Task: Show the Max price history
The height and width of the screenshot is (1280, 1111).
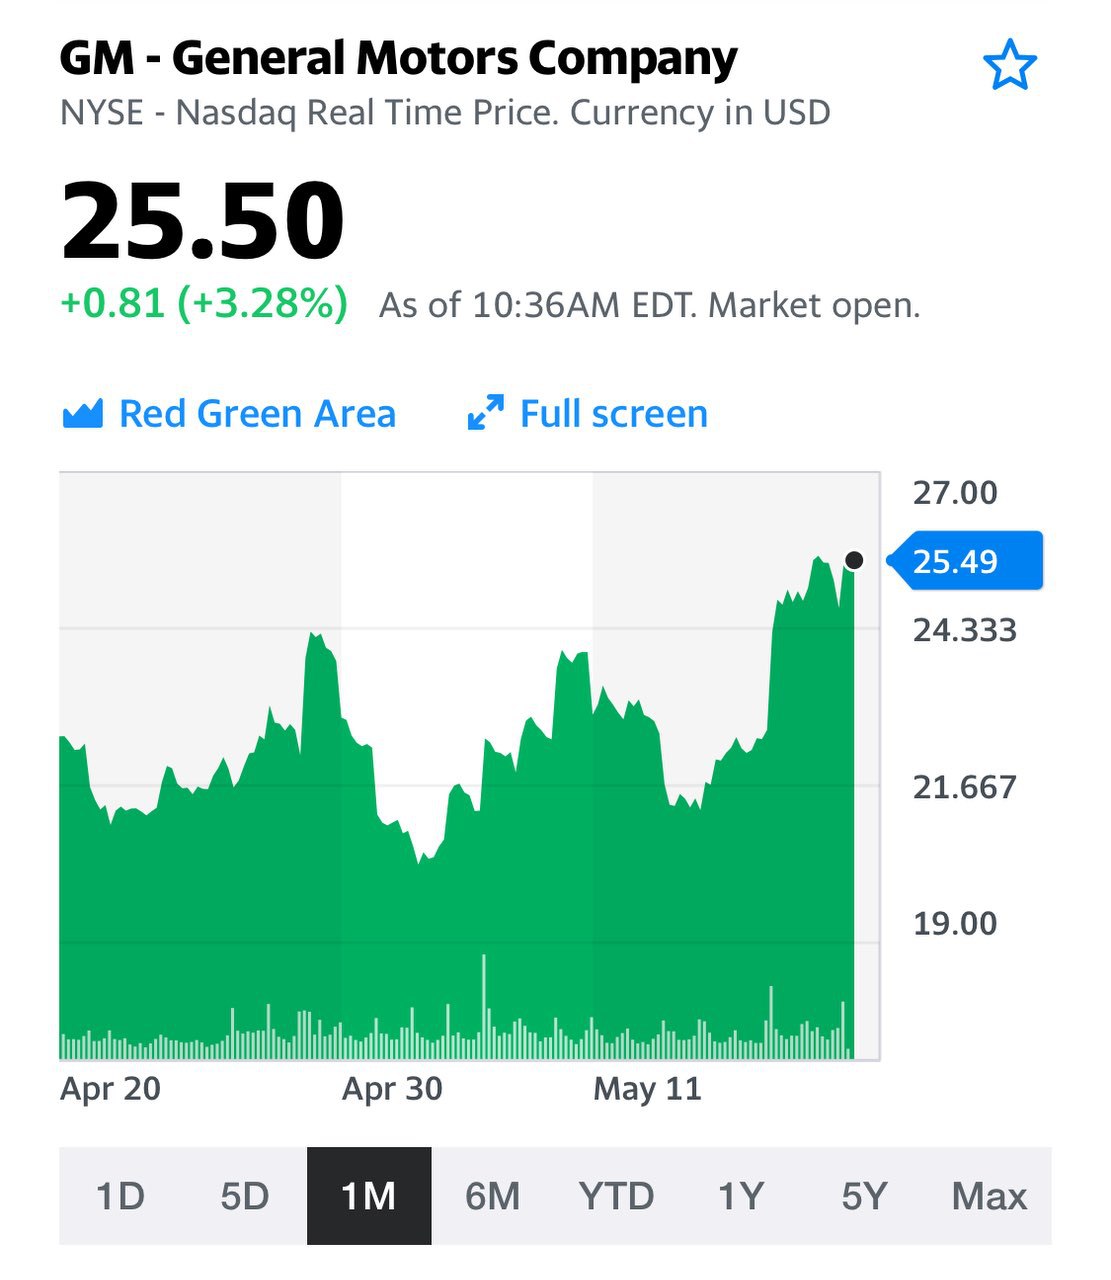Action: tap(989, 1196)
